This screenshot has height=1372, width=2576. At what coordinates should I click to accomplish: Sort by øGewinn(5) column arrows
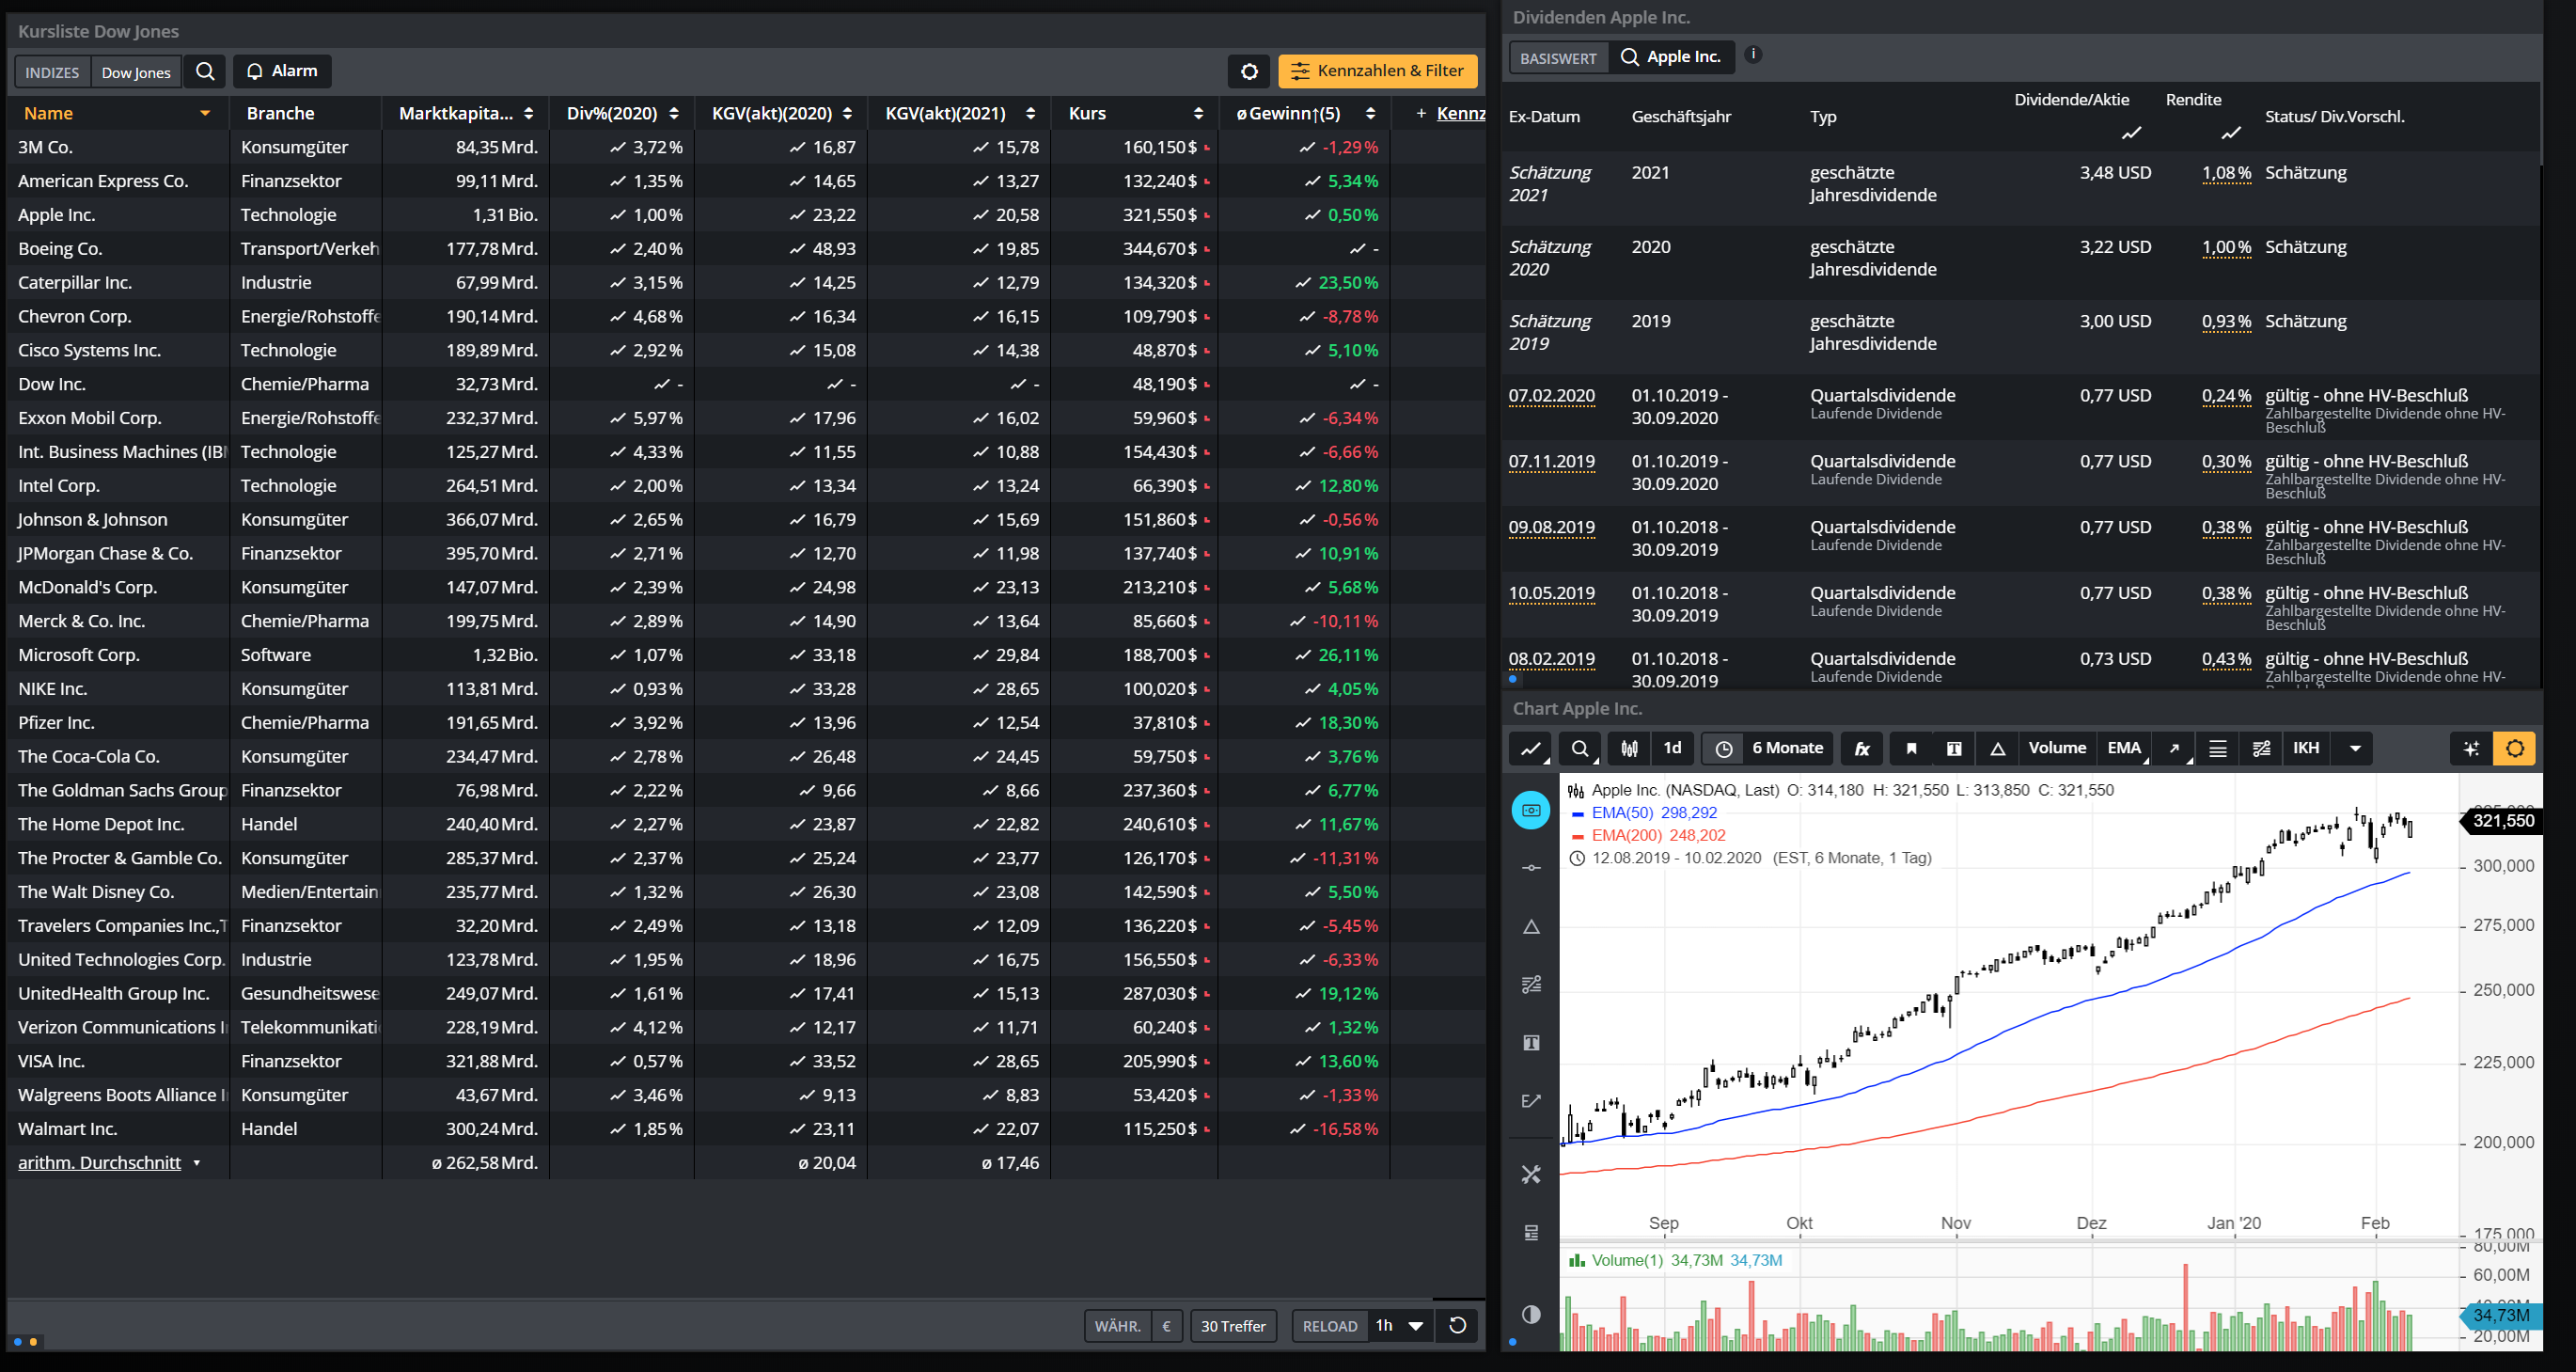tap(1370, 113)
